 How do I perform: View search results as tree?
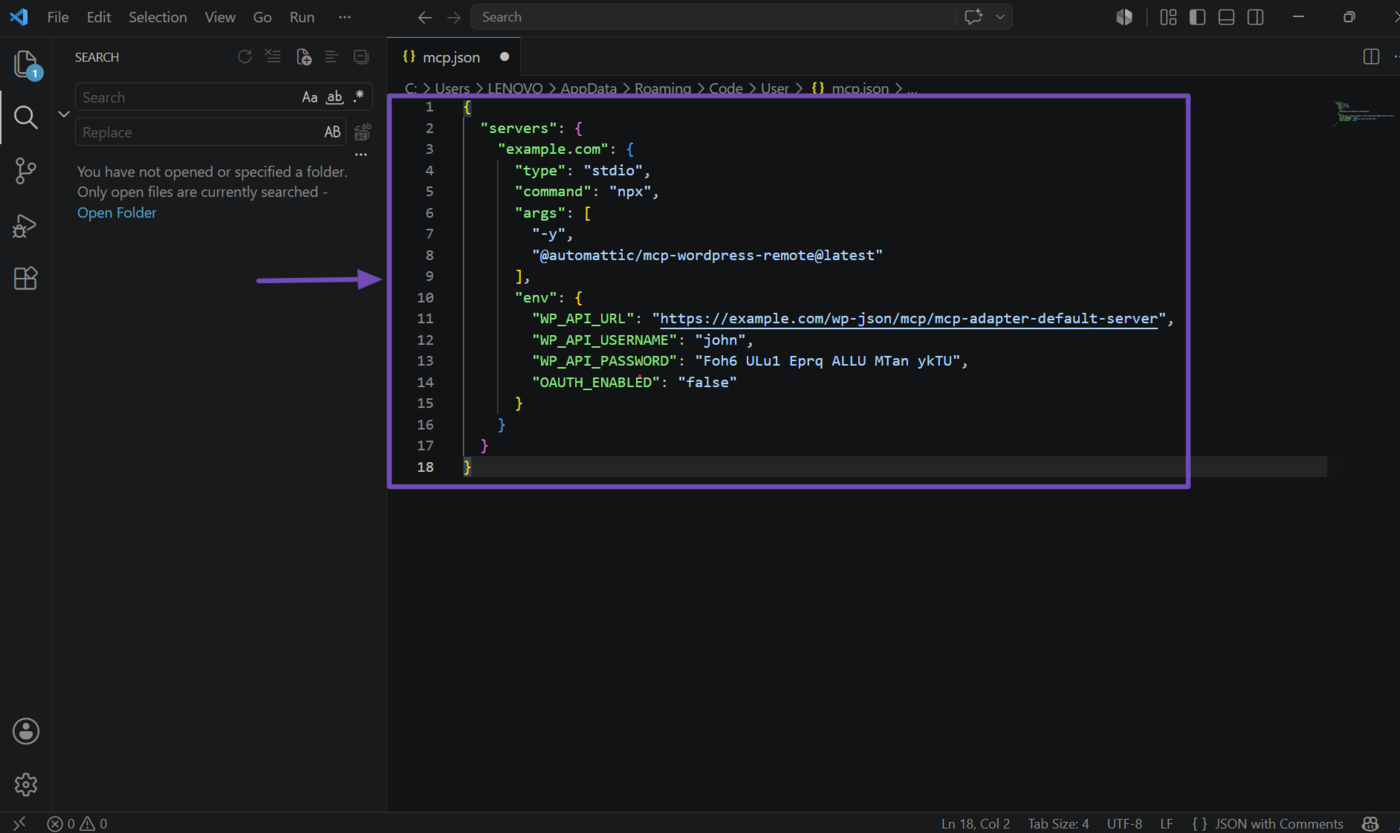332,57
